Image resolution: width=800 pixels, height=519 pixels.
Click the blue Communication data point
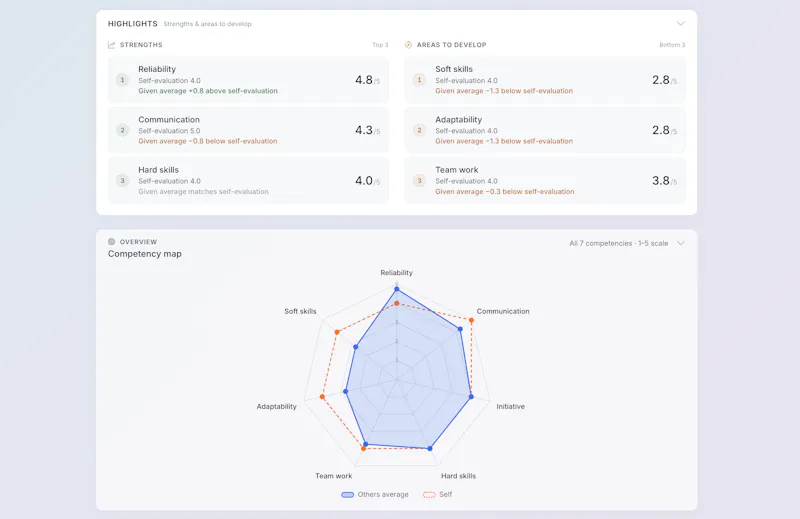point(460,329)
